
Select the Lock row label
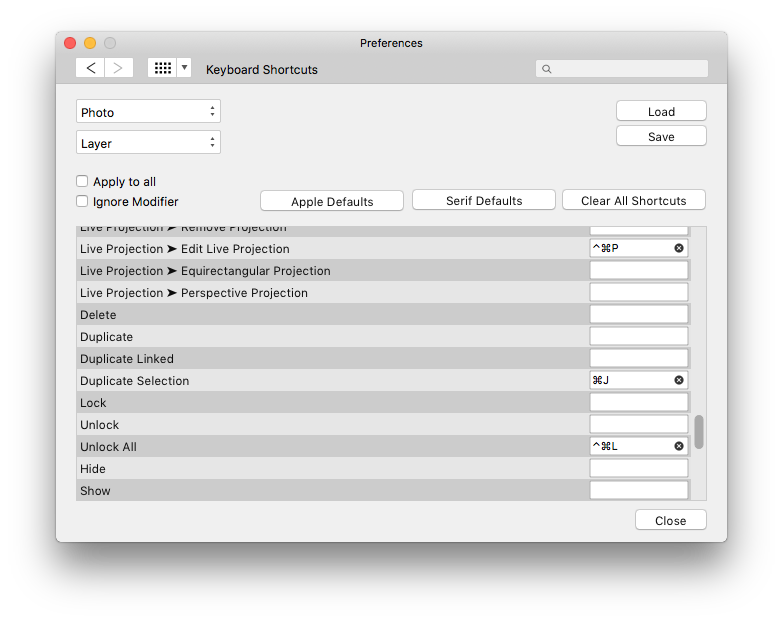[93, 402]
